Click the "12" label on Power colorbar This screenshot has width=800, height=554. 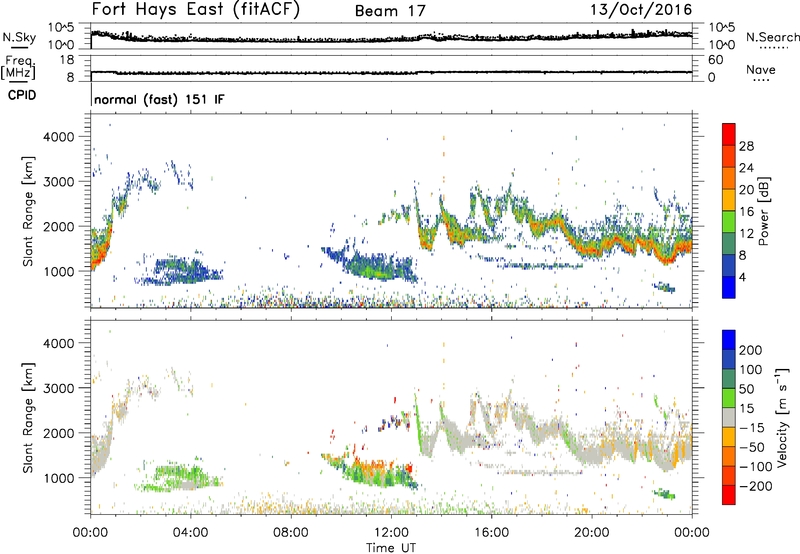pyautogui.click(x=746, y=234)
